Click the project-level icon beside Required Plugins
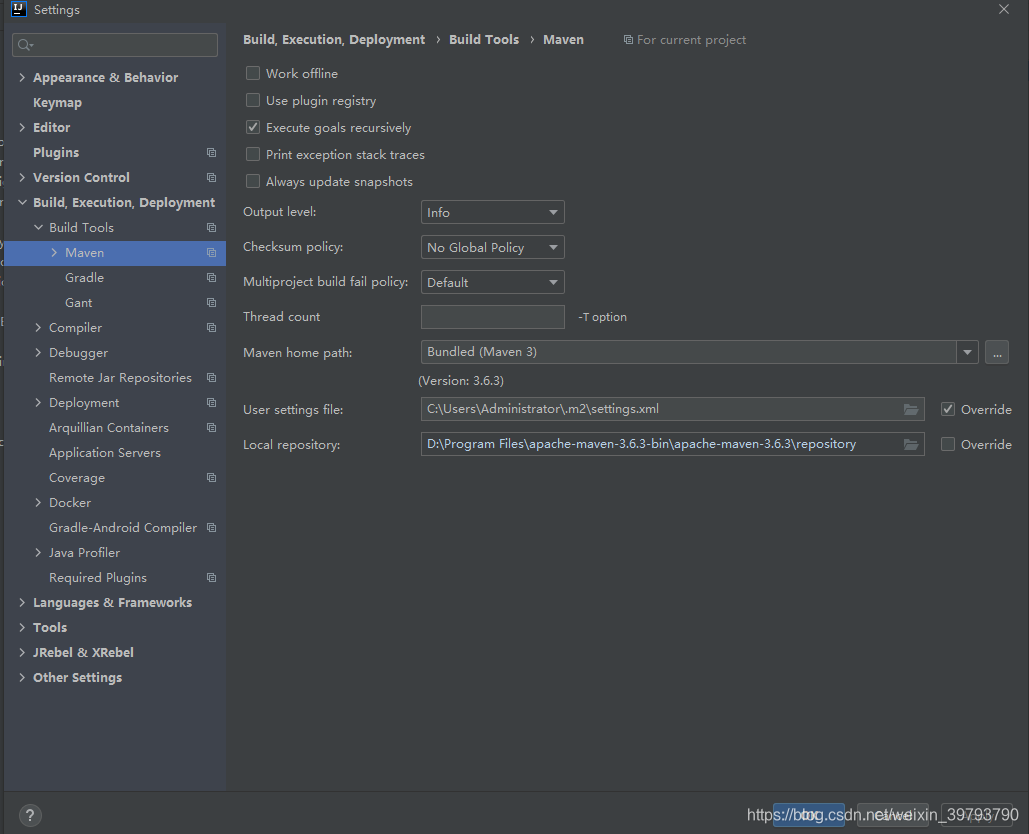The width and height of the screenshot is (1029, 834). point(211,578)
